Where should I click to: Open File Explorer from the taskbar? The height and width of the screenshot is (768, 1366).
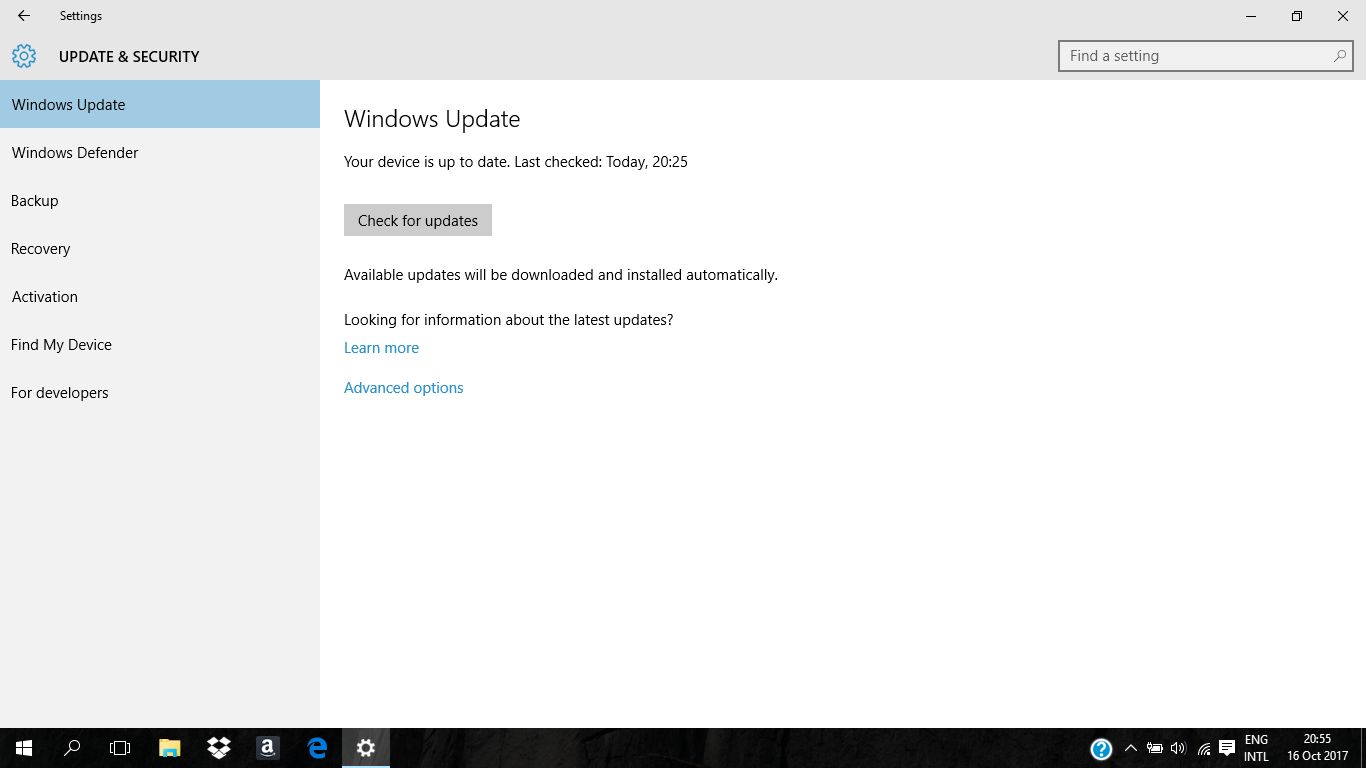coord(169,748)
